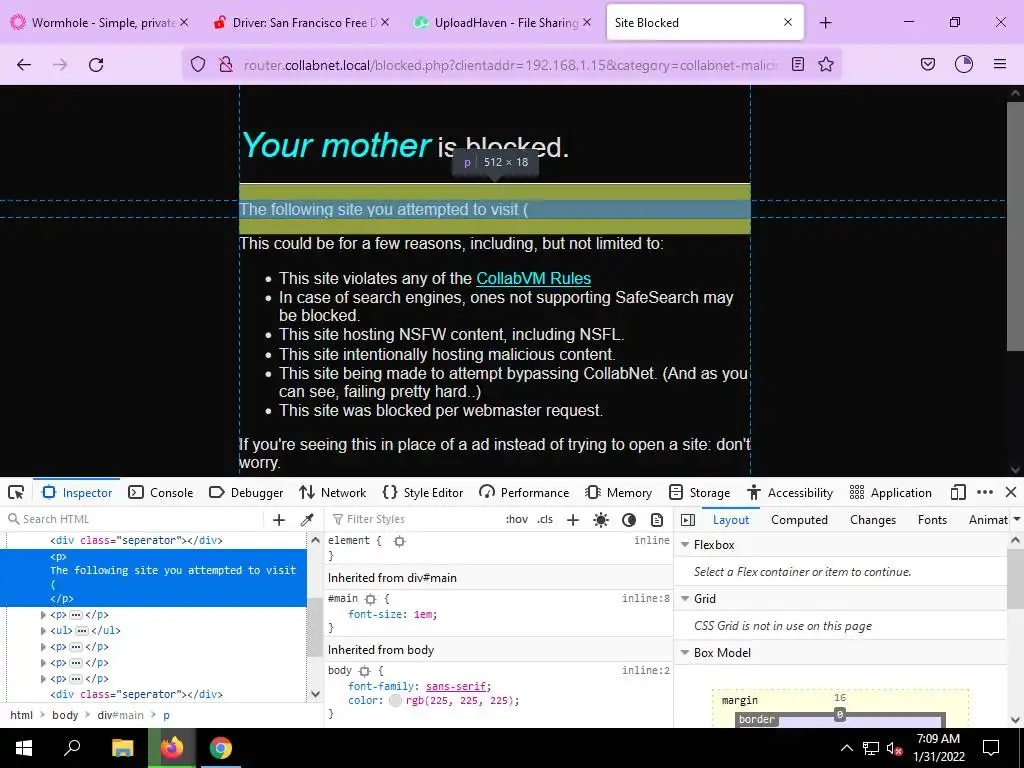Image resolution: width=1024 pixels, height=768 pixels.
Task: Open Firefox account profile icon
Action: tap(964, 64)
